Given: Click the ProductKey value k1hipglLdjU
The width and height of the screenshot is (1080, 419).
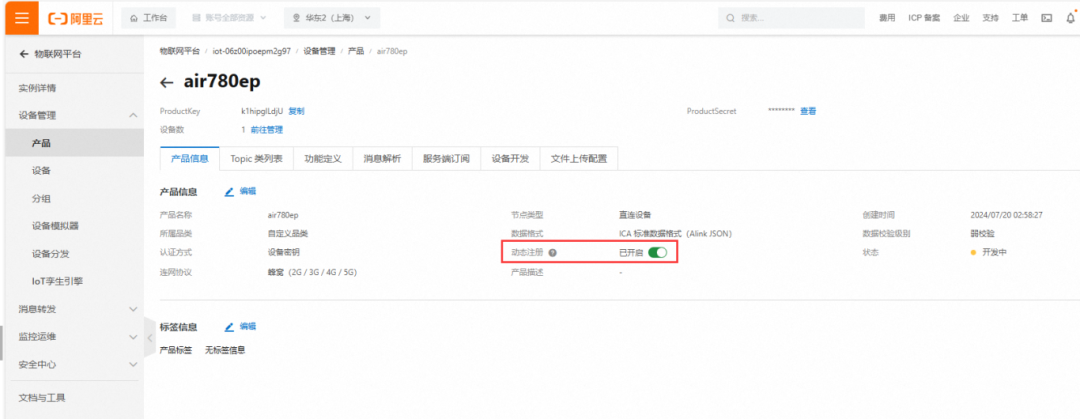Looking at the screenshot, I should [262, 110].
